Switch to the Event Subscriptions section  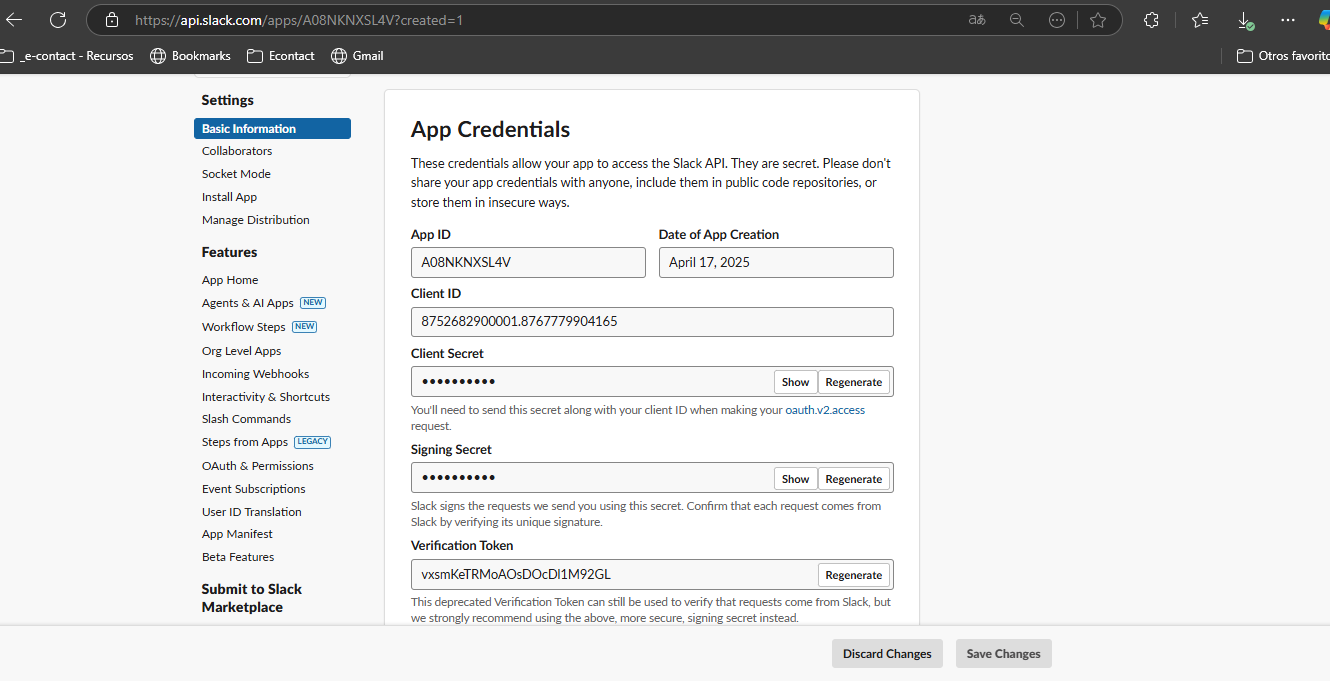click(253, 488)
